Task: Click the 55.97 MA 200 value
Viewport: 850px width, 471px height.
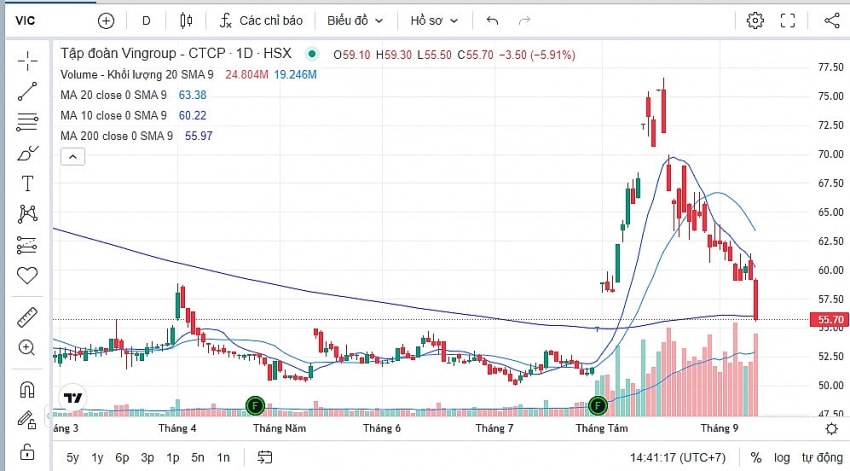Action: coord(199,136)
